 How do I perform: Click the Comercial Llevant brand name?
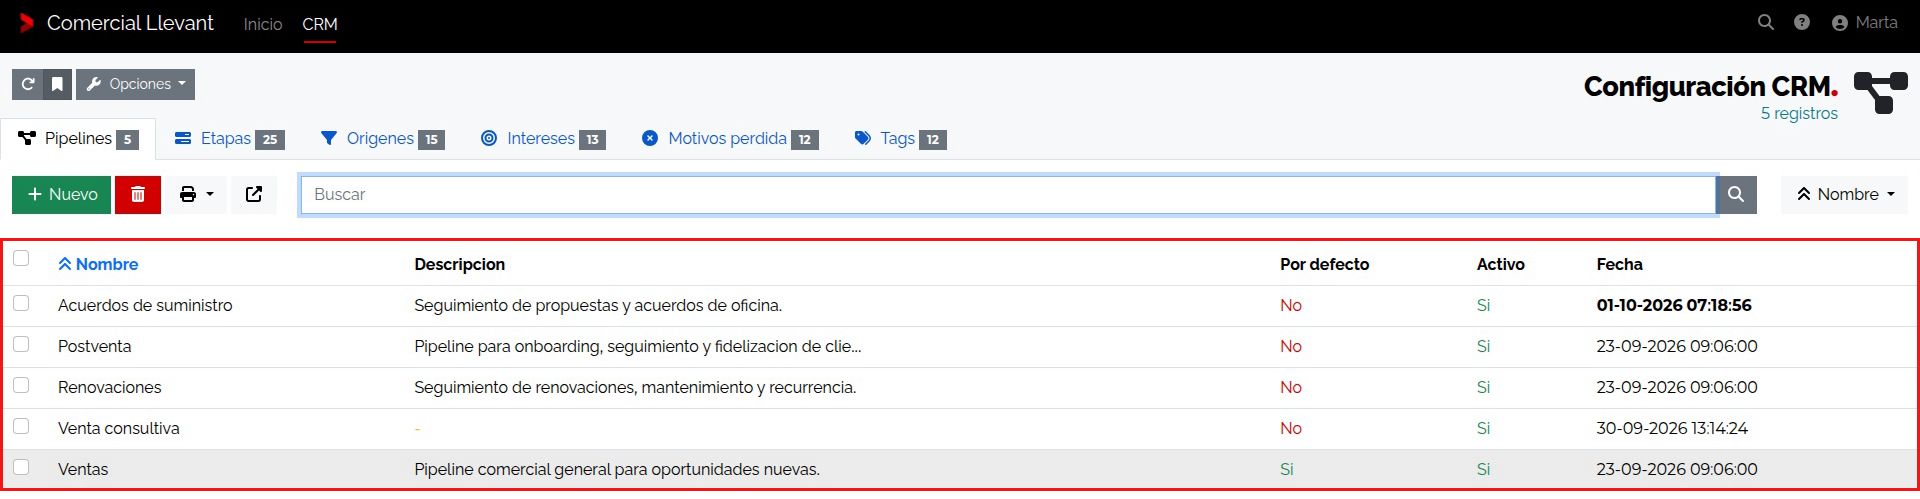pos(130,22)
